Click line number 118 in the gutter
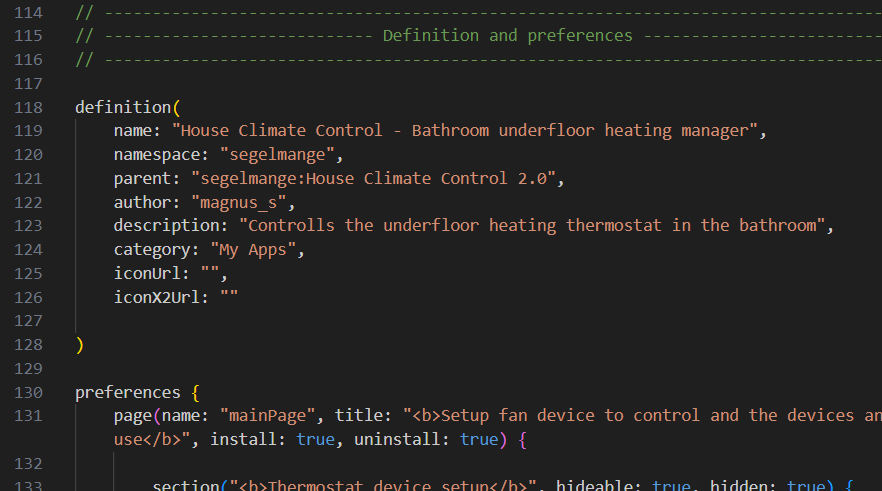 pyautogui.click(x=28, y=107)
